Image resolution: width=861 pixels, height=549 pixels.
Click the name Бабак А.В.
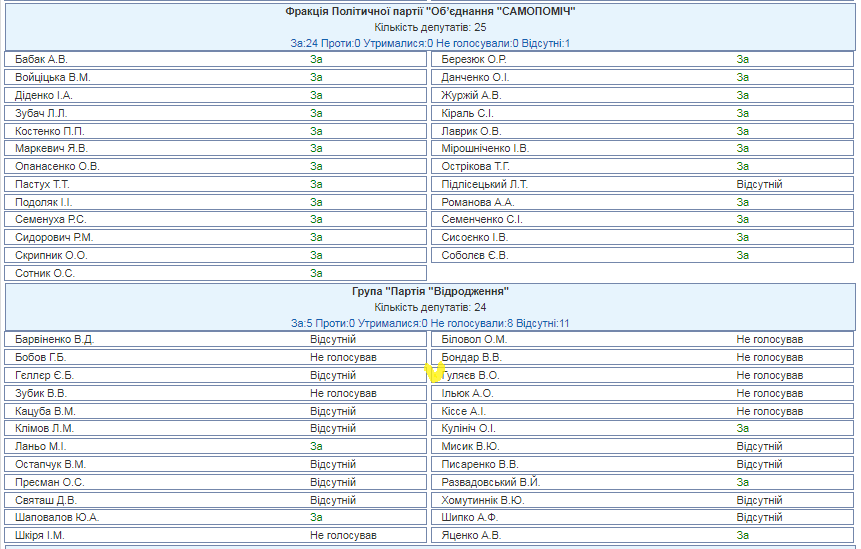pos(41,59)
